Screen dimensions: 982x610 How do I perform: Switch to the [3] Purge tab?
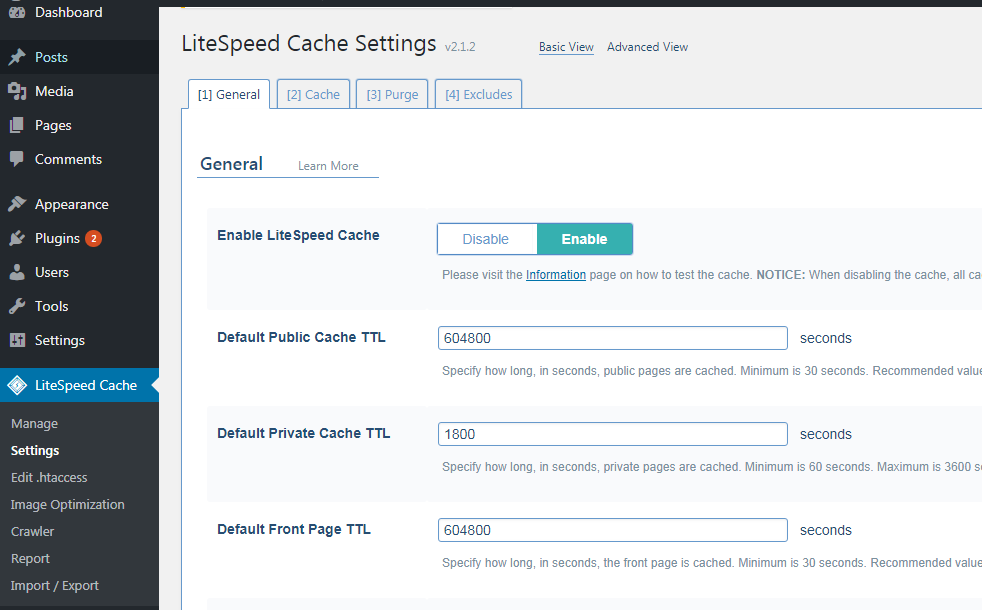(x=392, y=95)
